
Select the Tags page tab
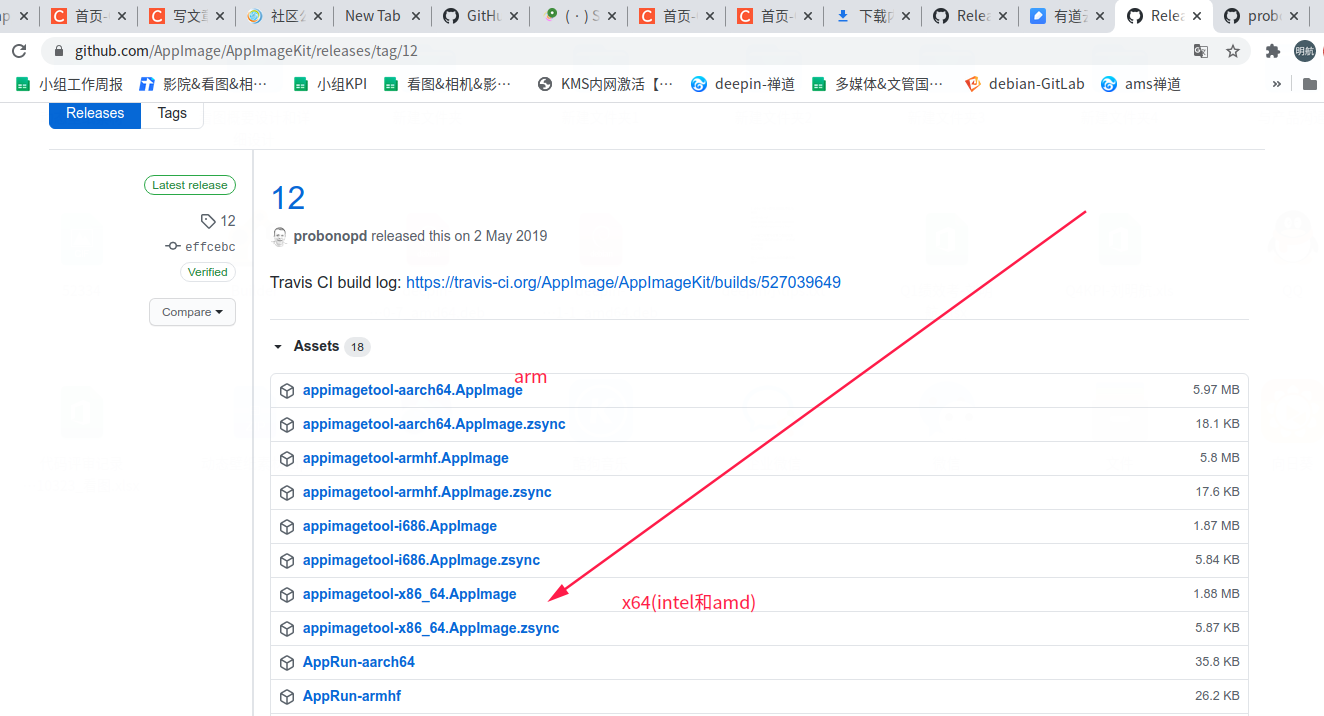(x=172, y=113)
